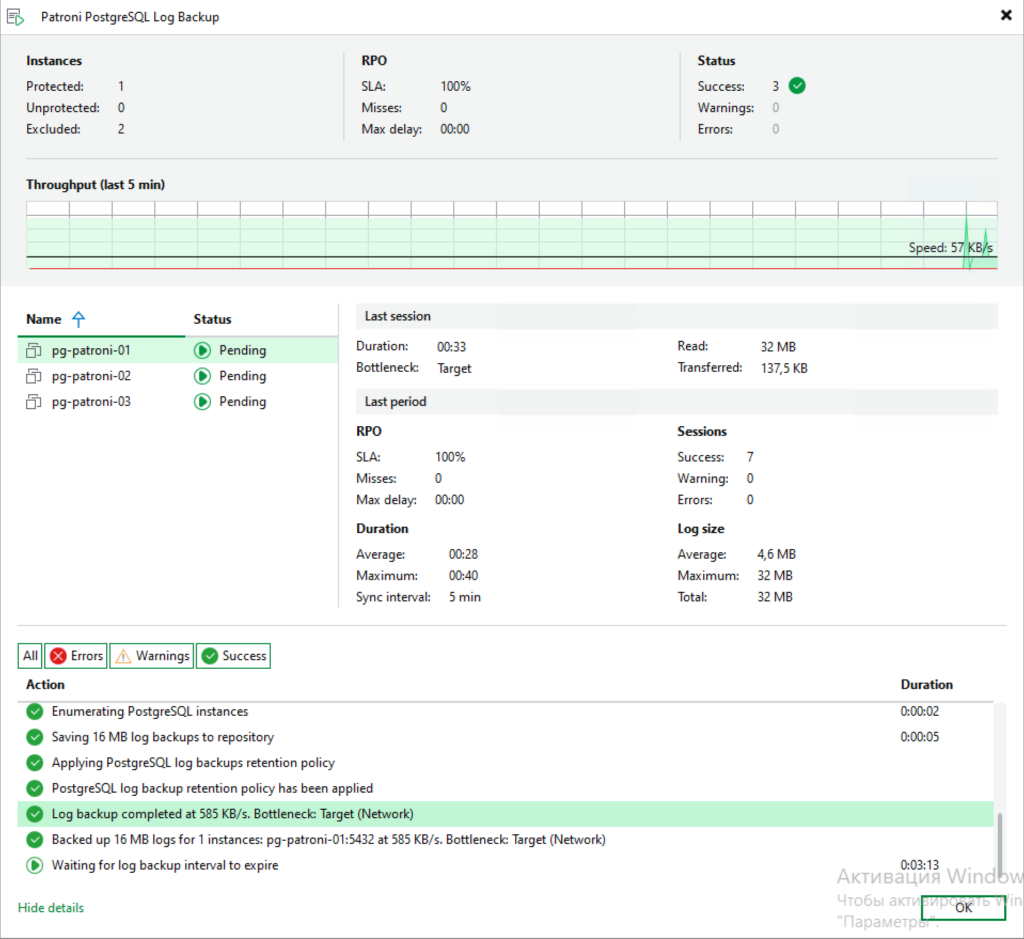Click Last session Duration value '00:33'

pyautogui.click(x=451, y=347)
